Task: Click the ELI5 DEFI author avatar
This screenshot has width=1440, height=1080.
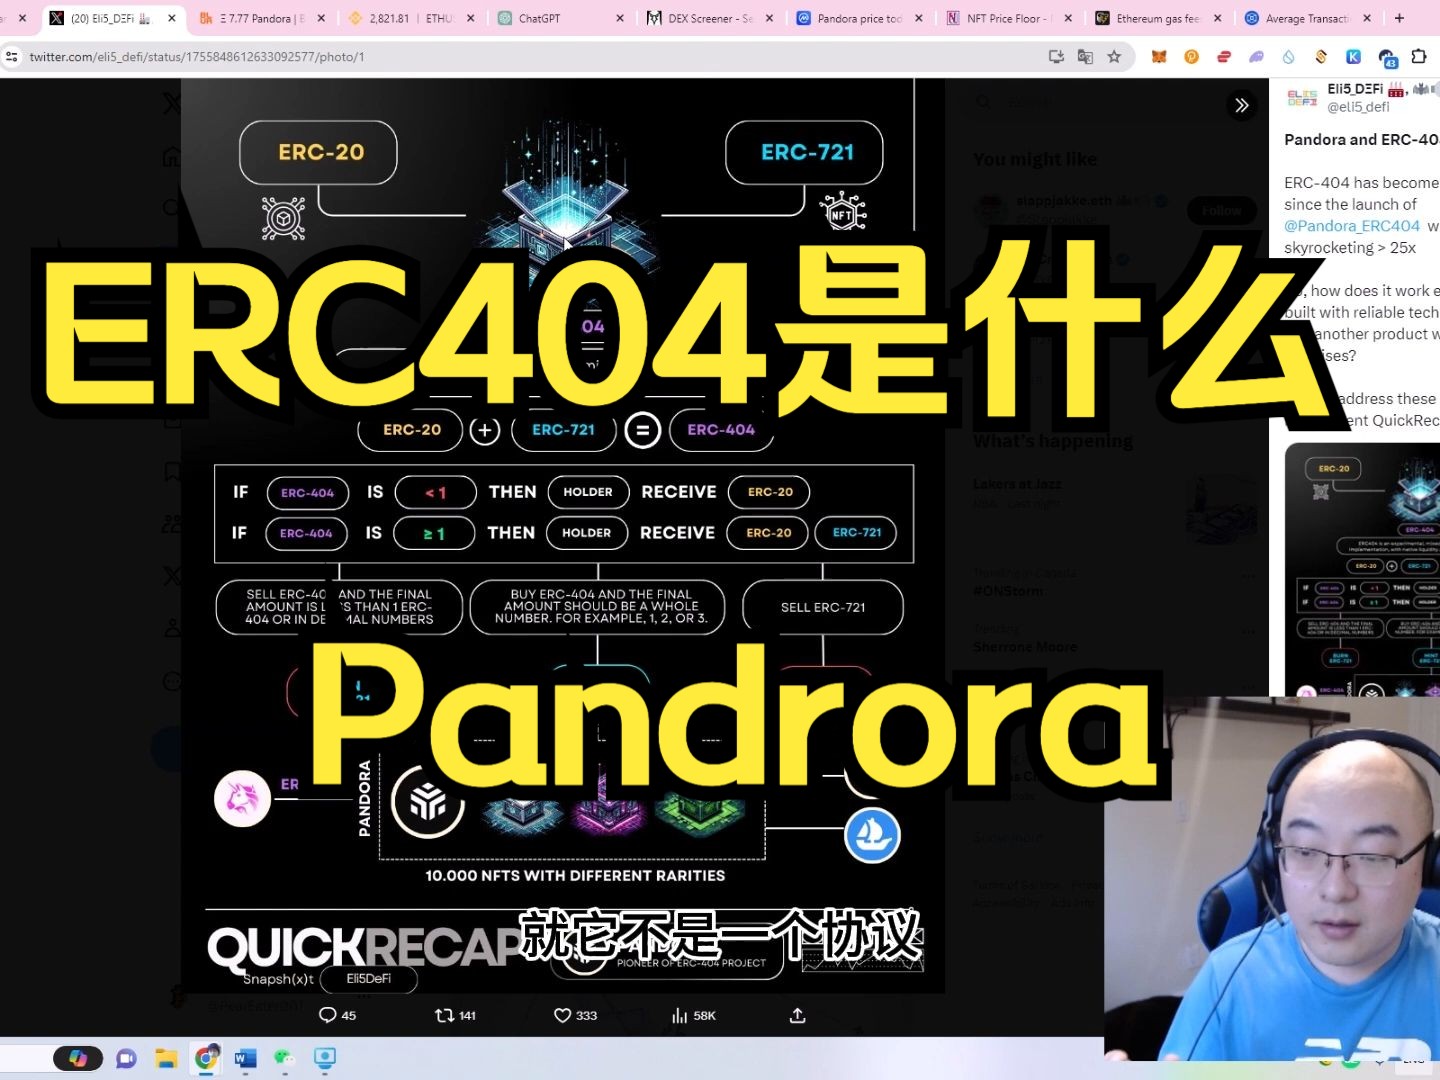Action: pyautogui.click(x=1301, y=97)
